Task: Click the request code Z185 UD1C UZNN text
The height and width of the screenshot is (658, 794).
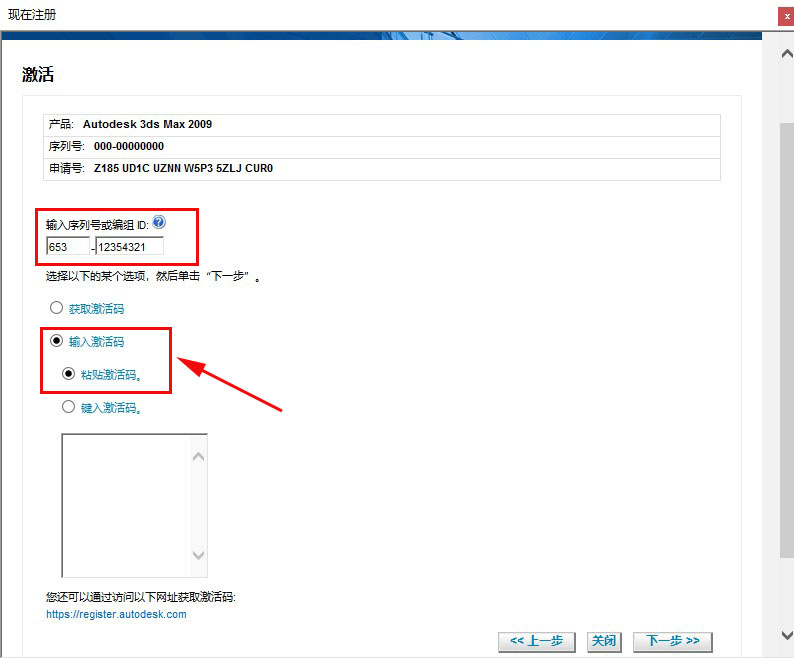Action: 183,168
